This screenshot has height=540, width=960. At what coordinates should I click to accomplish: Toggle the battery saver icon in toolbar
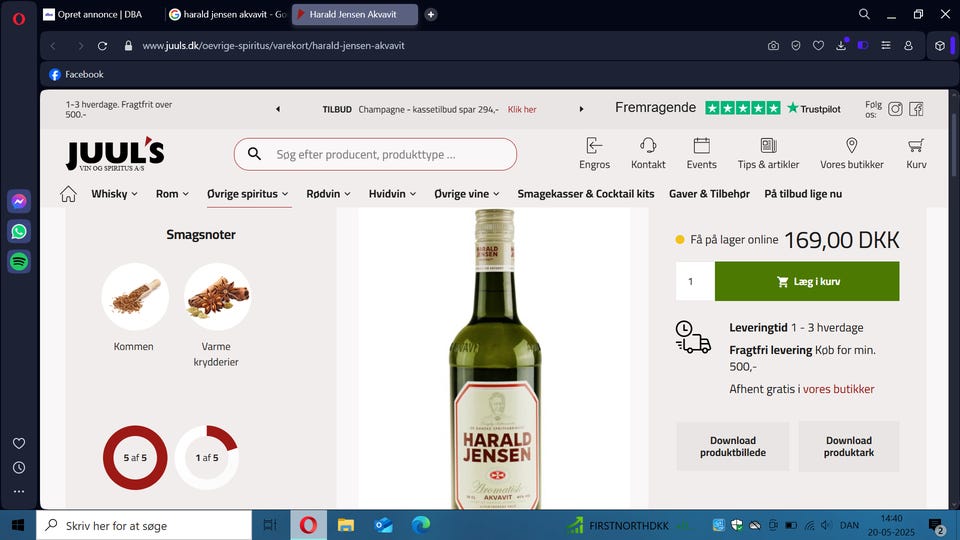pyautogui.click(x=863, y=46)
